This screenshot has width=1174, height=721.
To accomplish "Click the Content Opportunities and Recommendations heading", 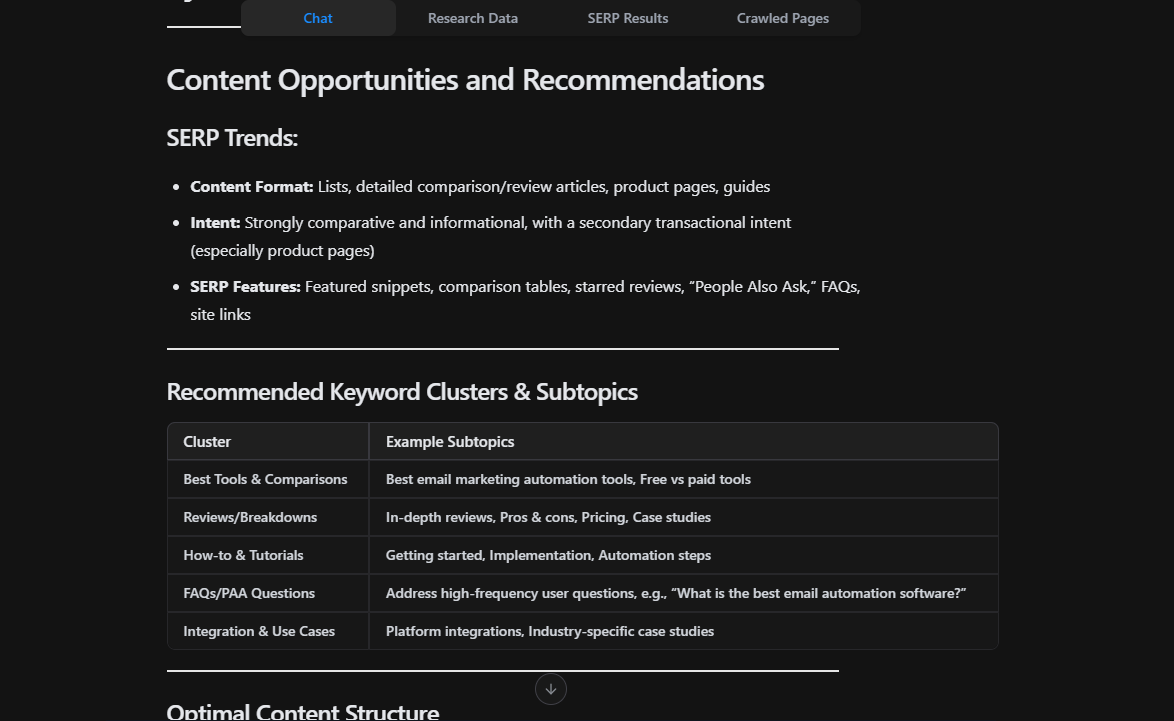I will pos(465,80).
